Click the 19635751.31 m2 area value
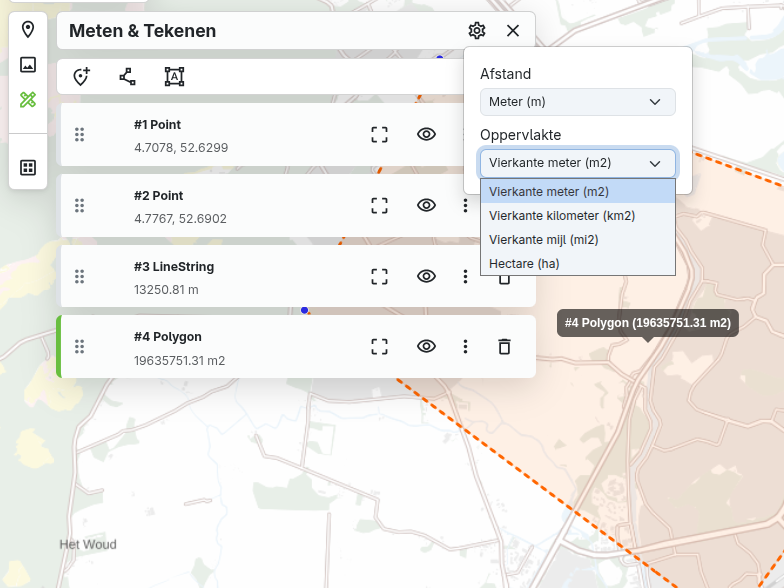This screenshot has width=784, height=588. [180, 360]
